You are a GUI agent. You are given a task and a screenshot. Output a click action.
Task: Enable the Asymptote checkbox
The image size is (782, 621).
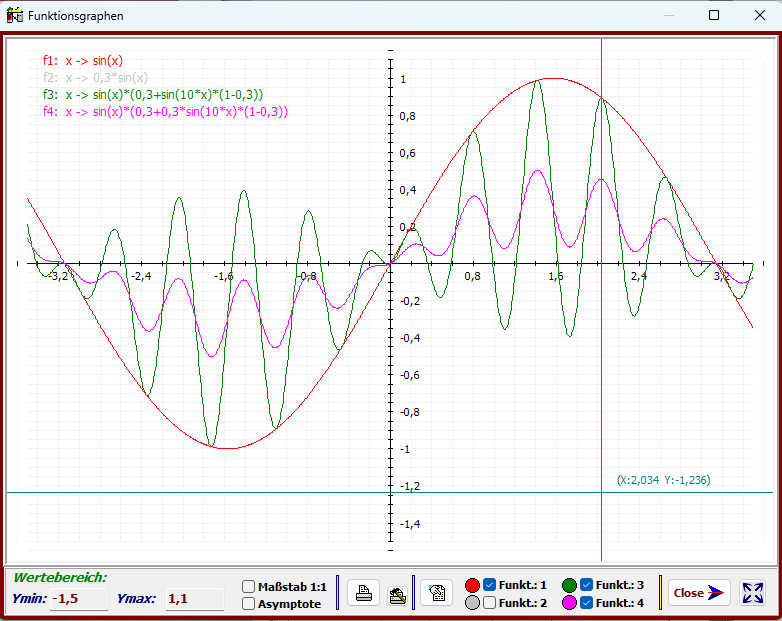[249, 604]
